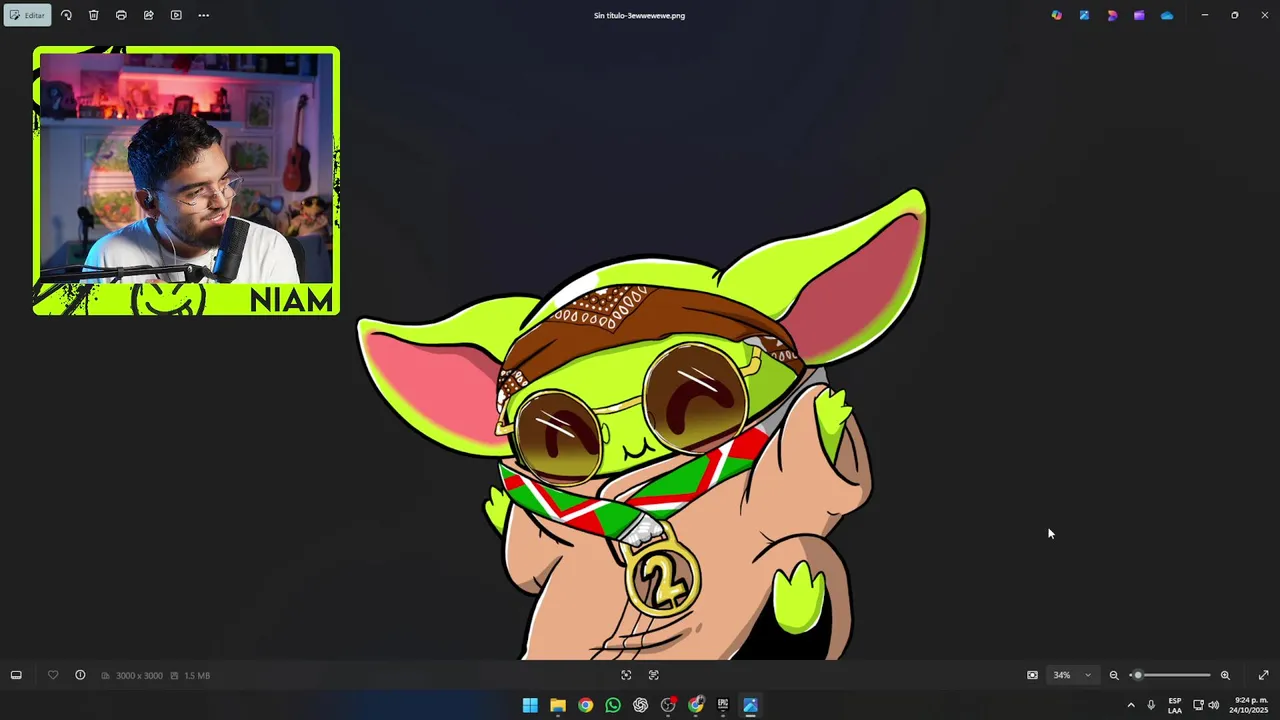Viewport: 1280px width, 720px height.
Task: Click the Sin título-3ewwewewe.png file title
Action: (640, 15)
